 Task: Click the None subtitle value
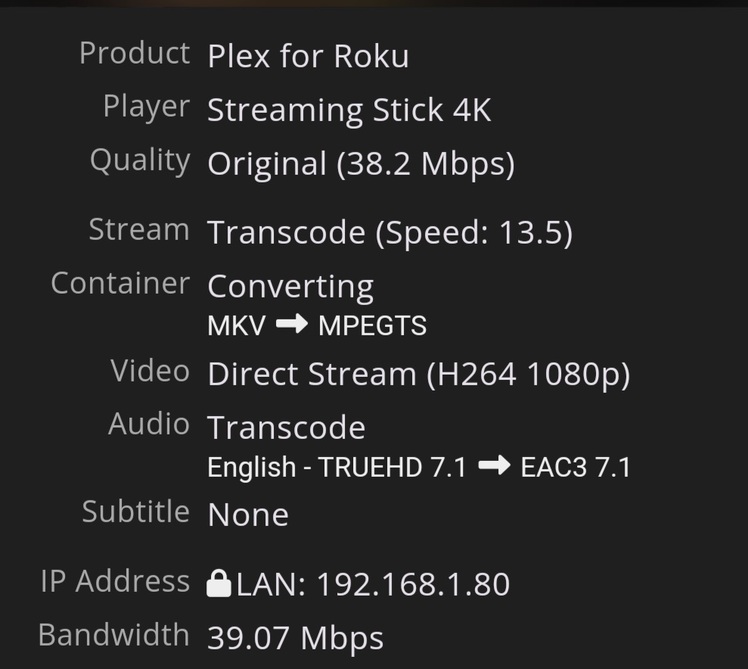point(248,515)
